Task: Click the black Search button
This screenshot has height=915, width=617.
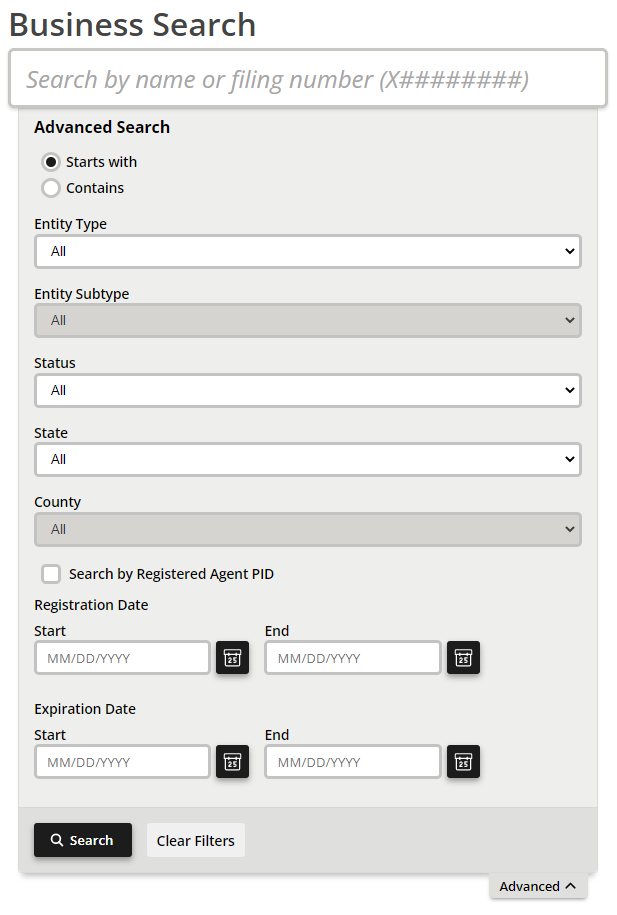Action: 82,840
